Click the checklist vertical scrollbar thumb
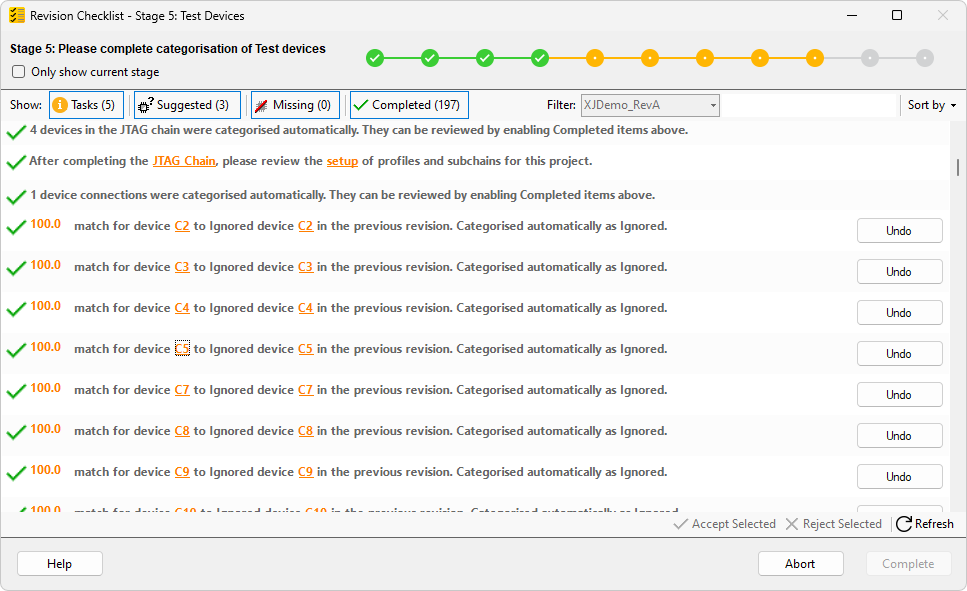The width and height of the screenshot is (967, 591). click(x=958, y=167)
